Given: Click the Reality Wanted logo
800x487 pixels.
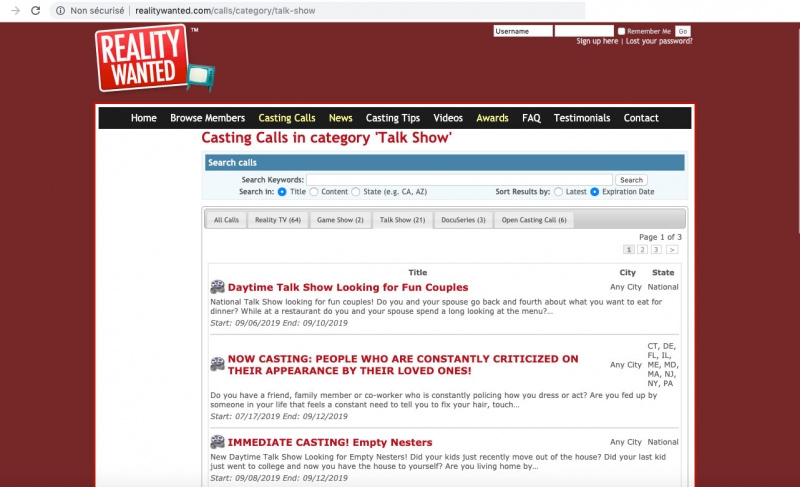Looking at the screenshot, I should click(x=153, y=58).
